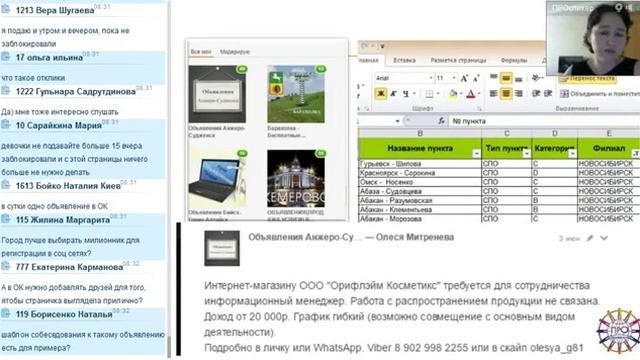Apply the fill color bucket
Viewport: 640px width, 360px height.
[x=453, y=94]
